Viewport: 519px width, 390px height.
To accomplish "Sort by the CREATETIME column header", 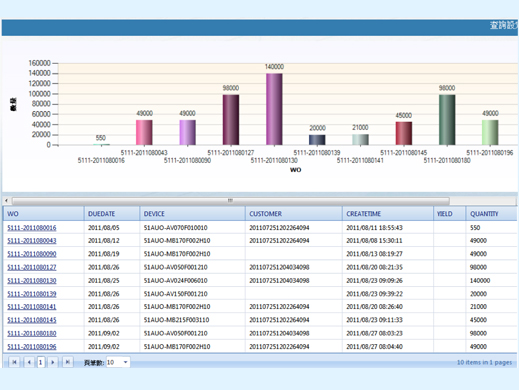I will (388, 214).
